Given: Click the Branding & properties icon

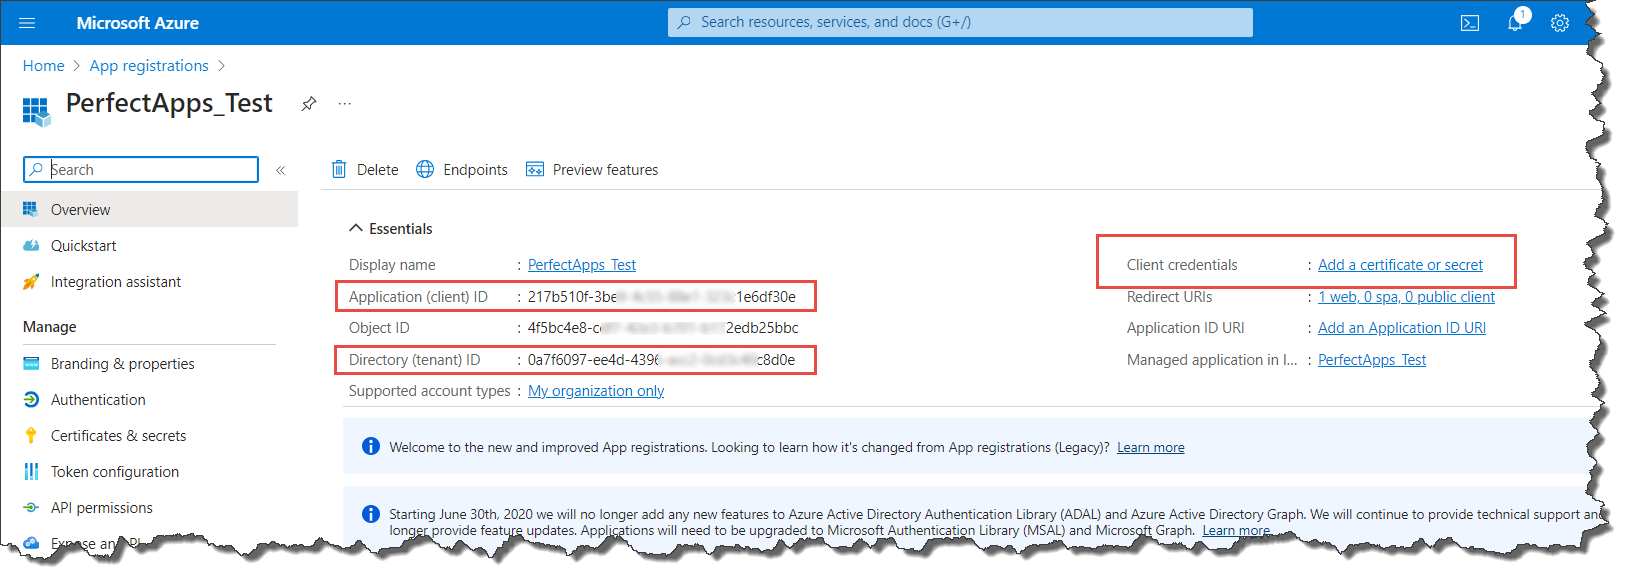Looking at the screenshot, I should 31,363.
